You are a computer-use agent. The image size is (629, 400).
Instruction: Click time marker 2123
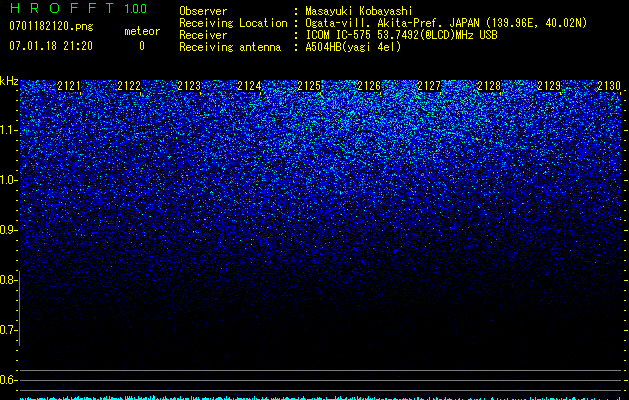tap(189, 86)
